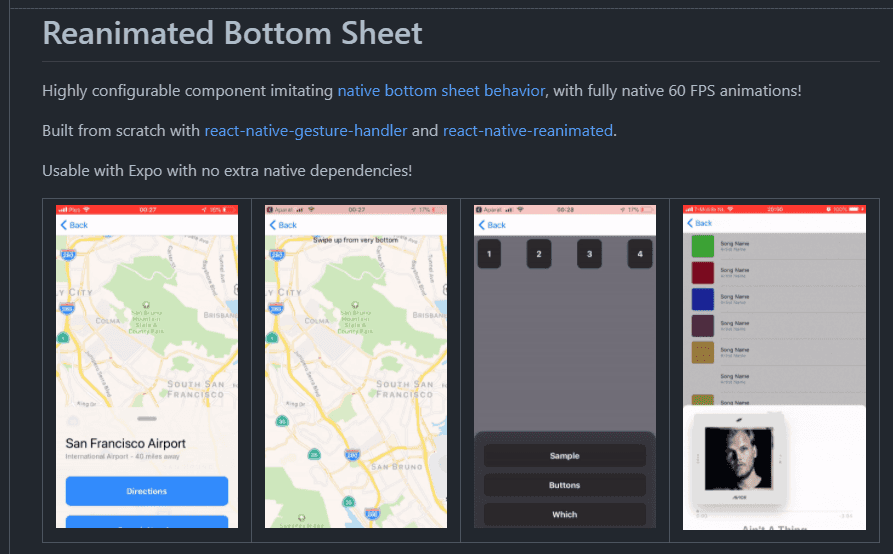Viewport: 893px width, 554px height.
Task: Tap Back in the numbered buttons demo
Action: (492, 225)
